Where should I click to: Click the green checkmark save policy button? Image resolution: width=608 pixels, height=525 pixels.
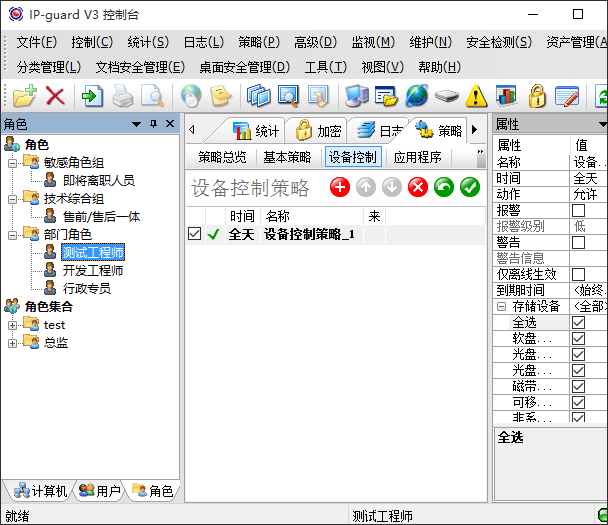point(470,187)
